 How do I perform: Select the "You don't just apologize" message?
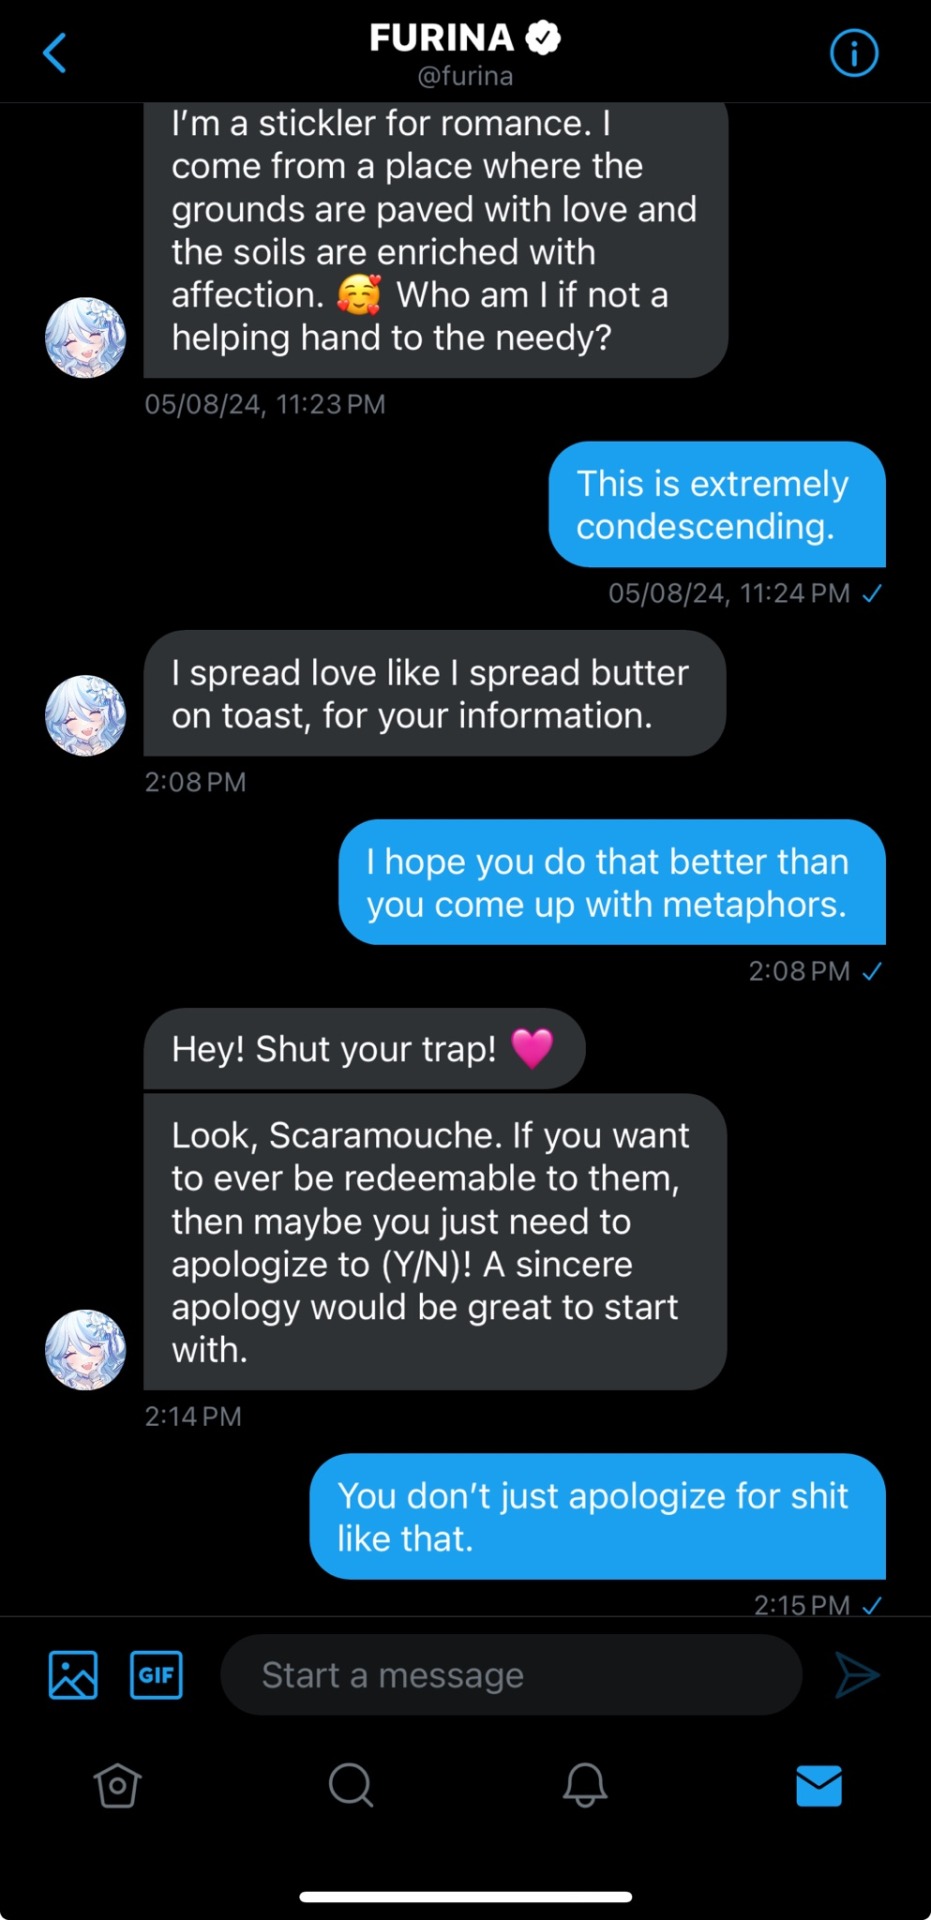point(597,1516)
